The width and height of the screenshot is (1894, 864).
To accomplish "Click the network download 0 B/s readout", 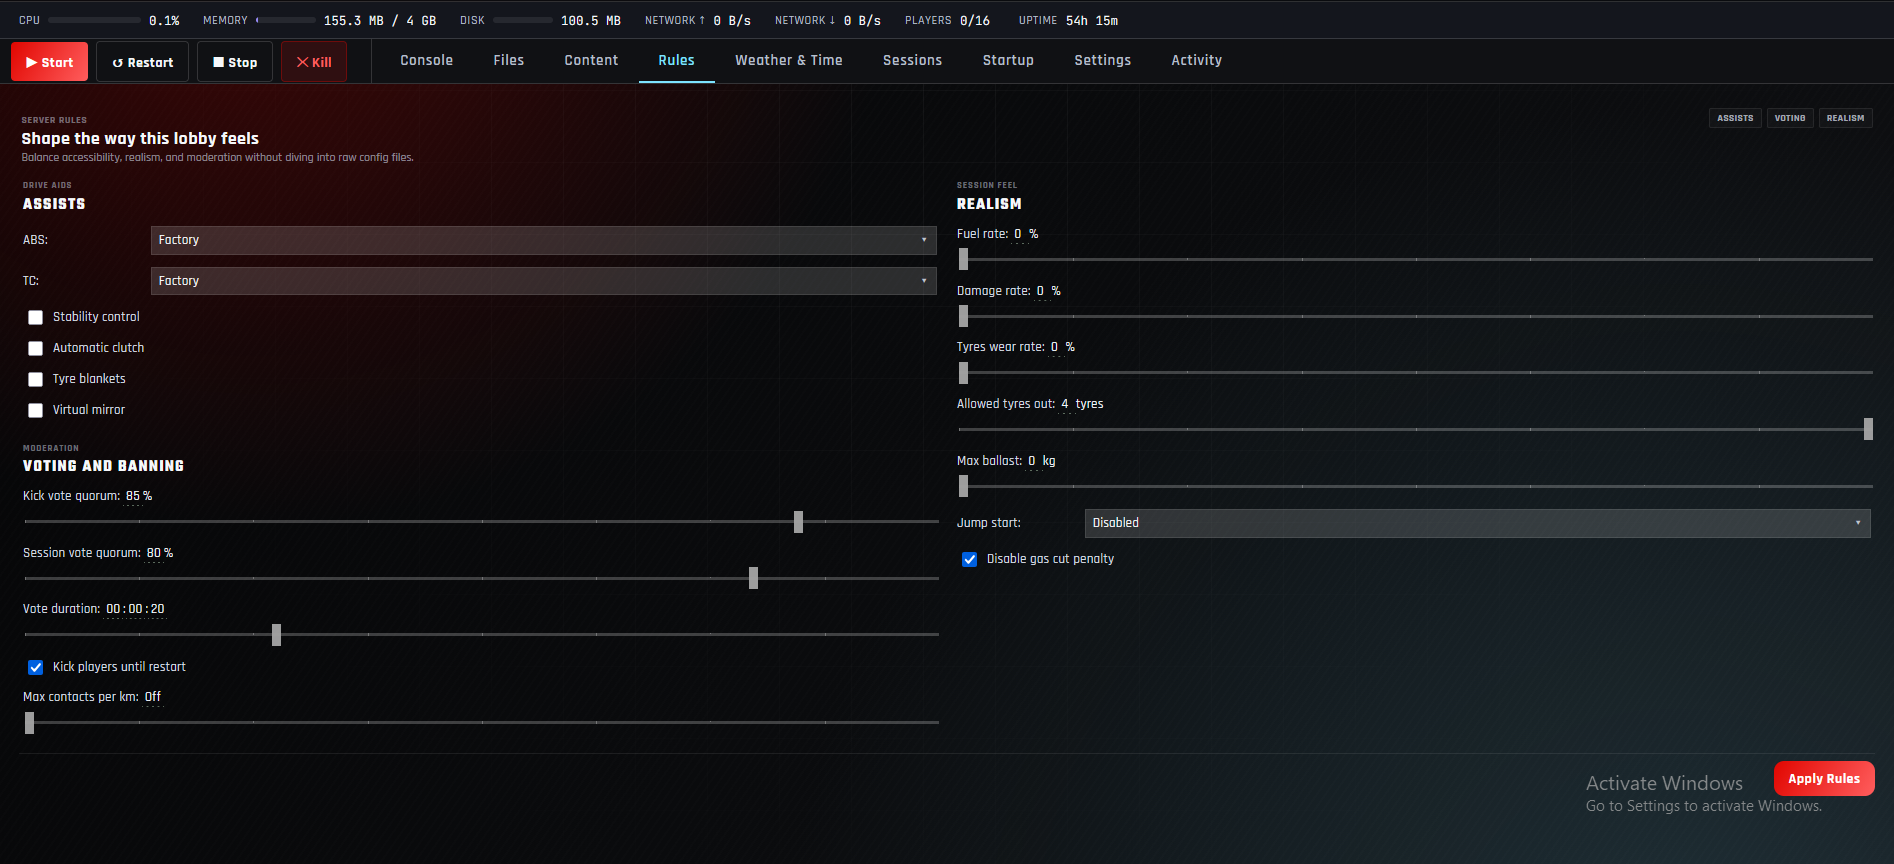I will [x=862, y=21].
